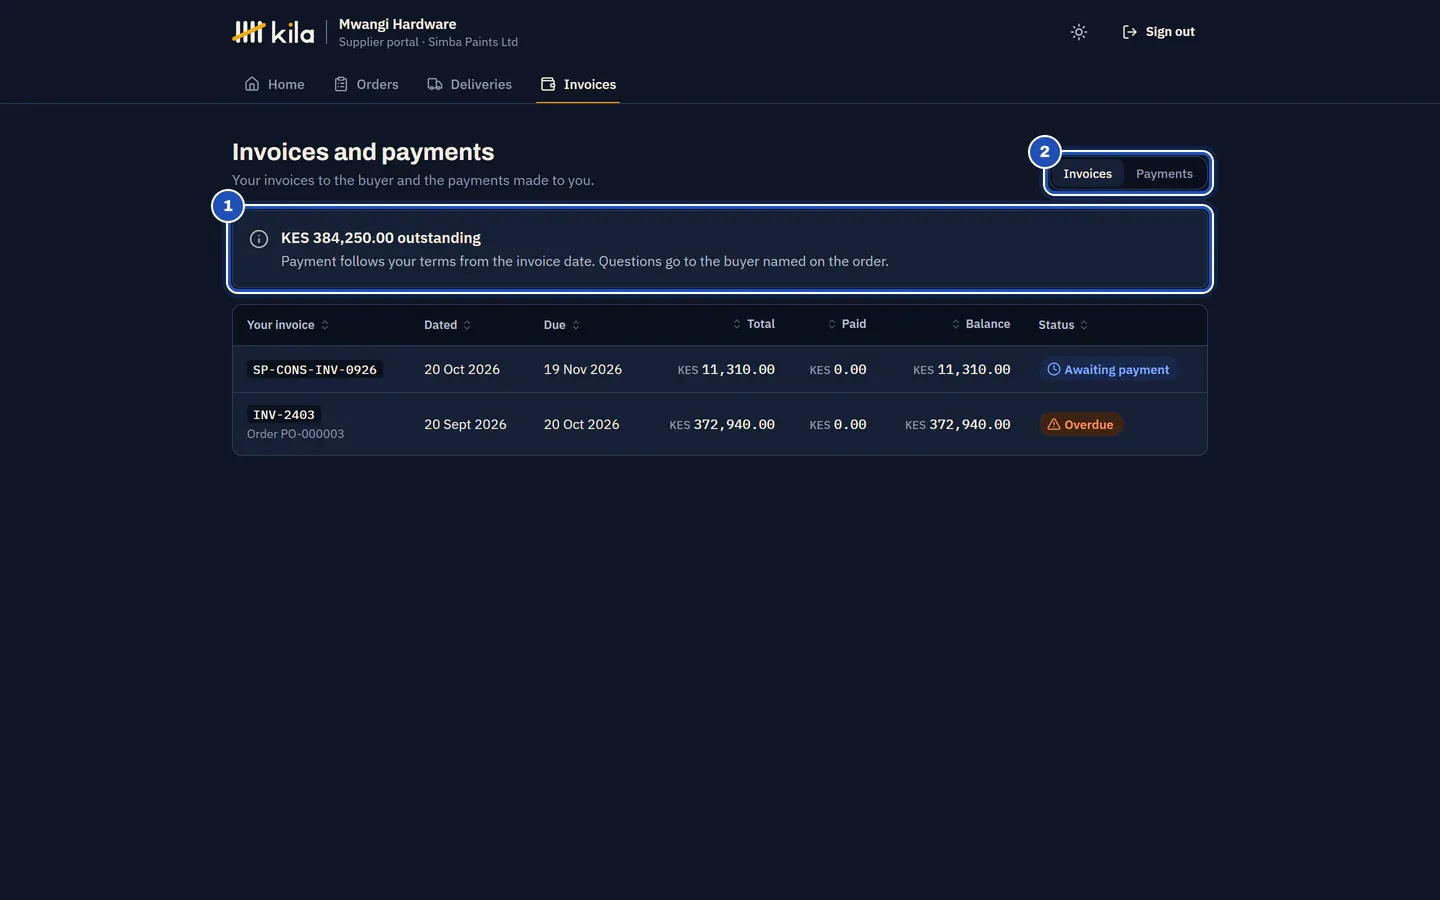The height and width of the screenshot is (900, 1440).
Task: Click the 19 Nov 2026 due date
Action: [583, 370]
